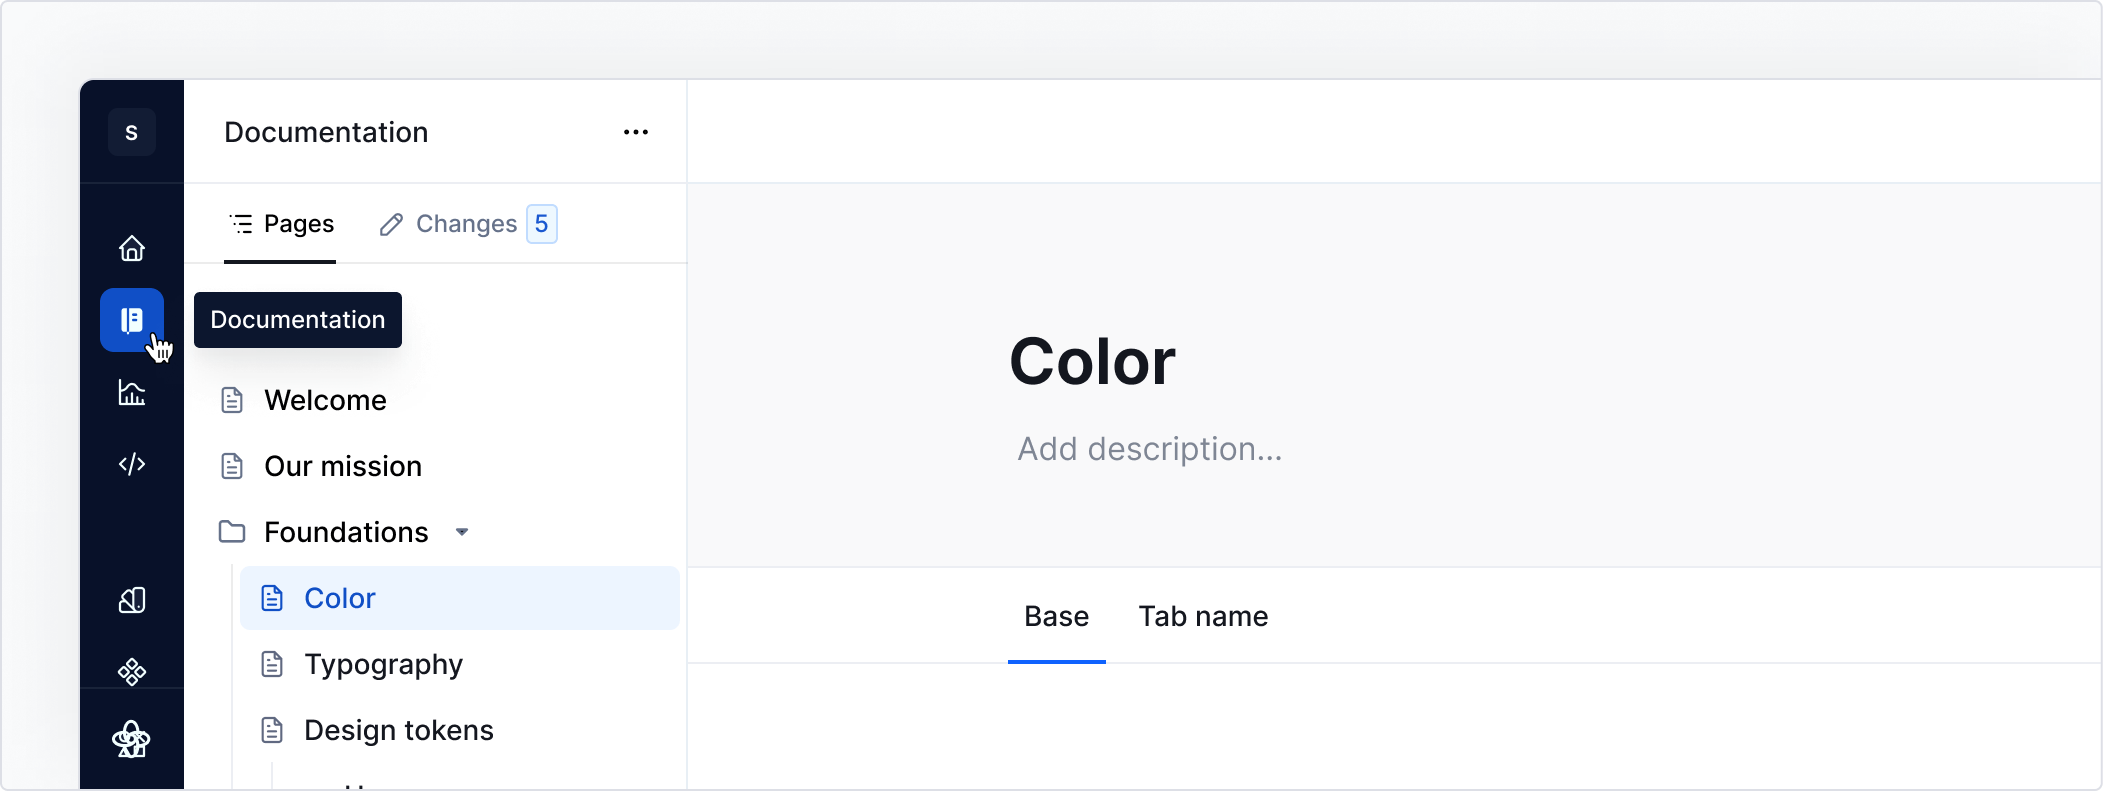Click the sidebar icon below the code icon
This screenshot has height=791, width=2103.
(x=132, y=600)
